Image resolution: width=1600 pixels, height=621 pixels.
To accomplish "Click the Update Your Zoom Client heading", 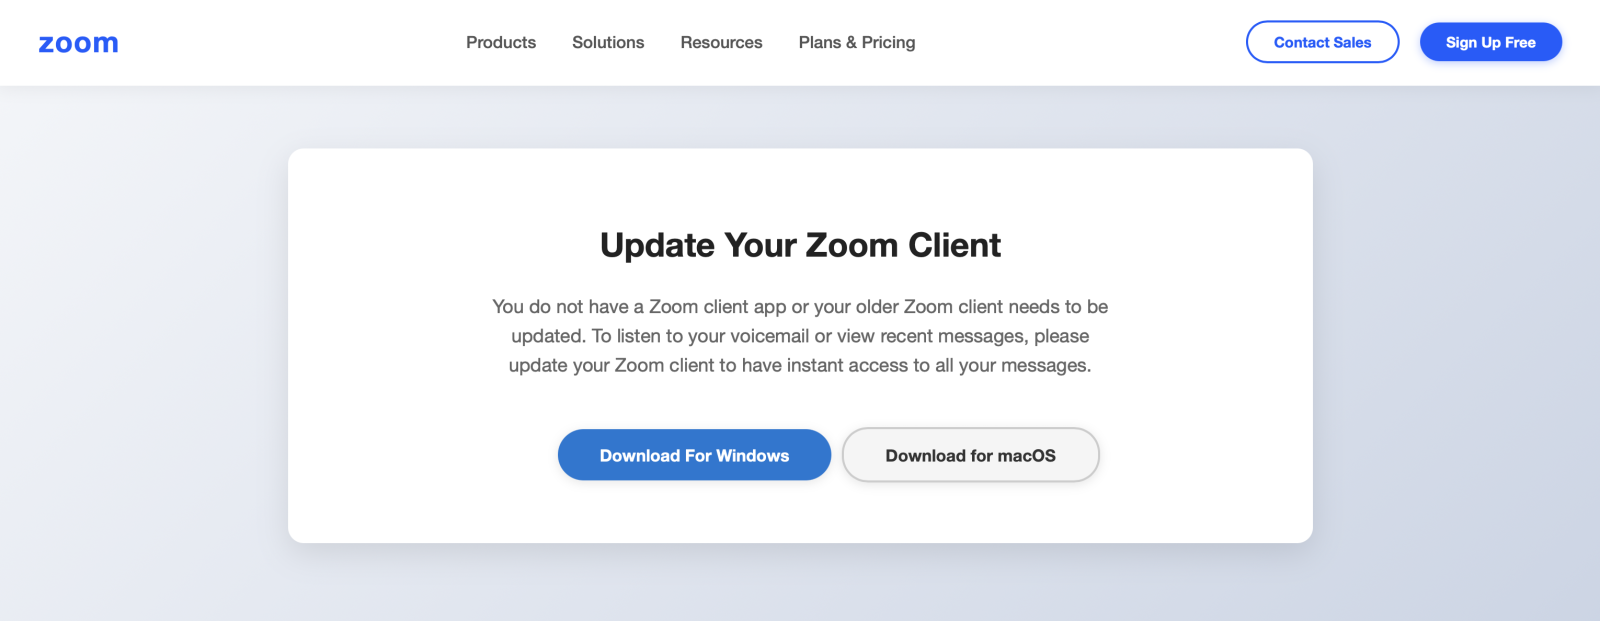I will 800,245.
